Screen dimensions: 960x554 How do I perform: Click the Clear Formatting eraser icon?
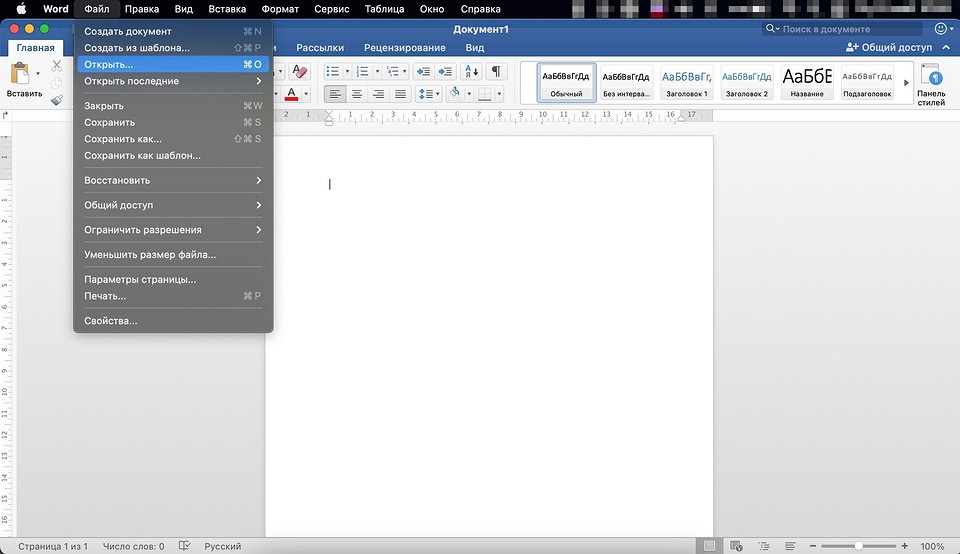(x=301, y=72)
